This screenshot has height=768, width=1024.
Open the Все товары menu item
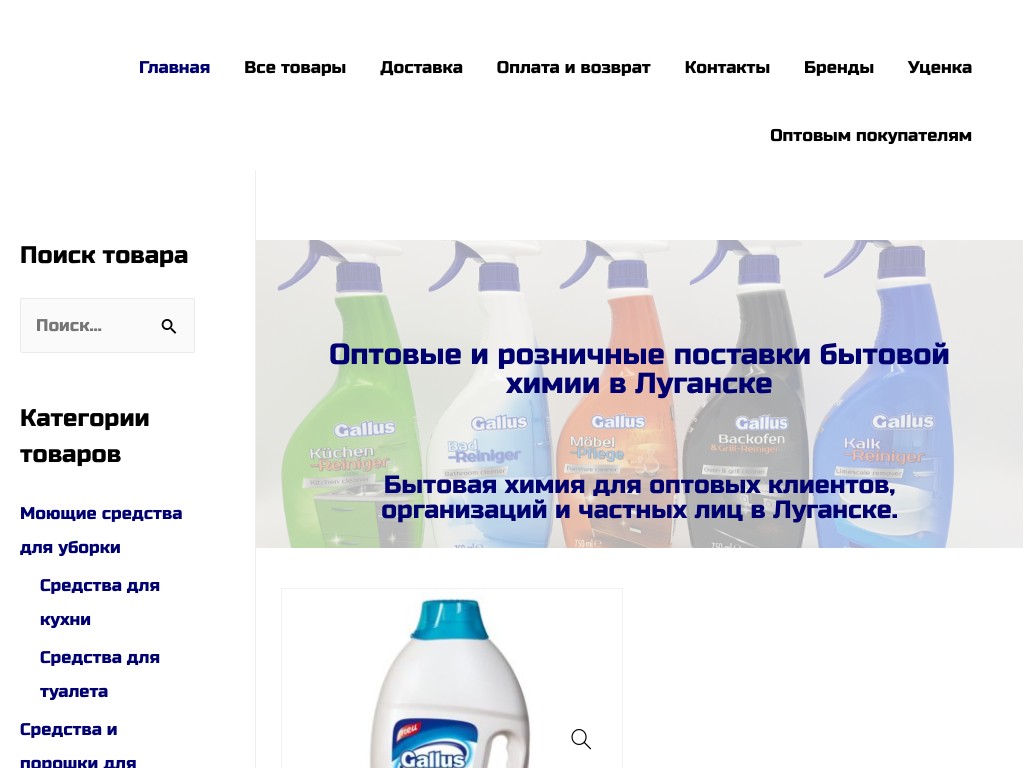click(295, 67)
